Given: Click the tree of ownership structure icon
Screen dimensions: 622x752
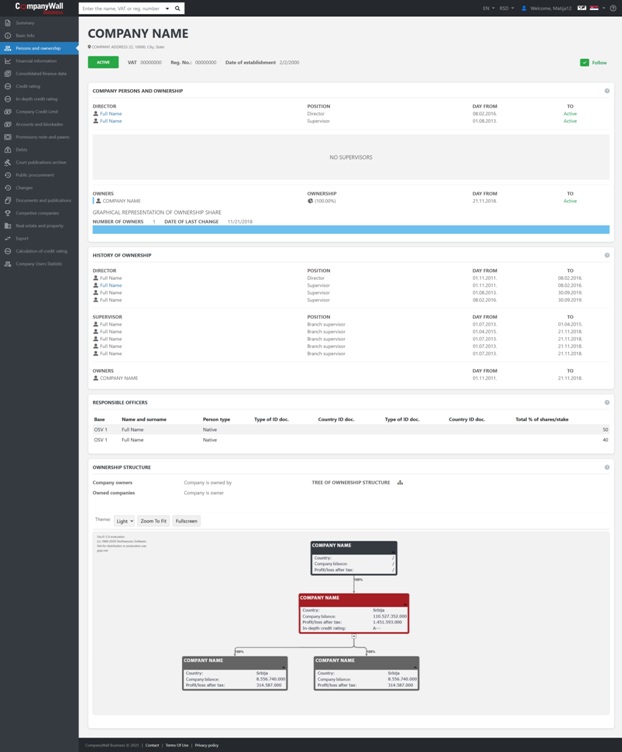Looking at the screenshot, I should point(400,483).
